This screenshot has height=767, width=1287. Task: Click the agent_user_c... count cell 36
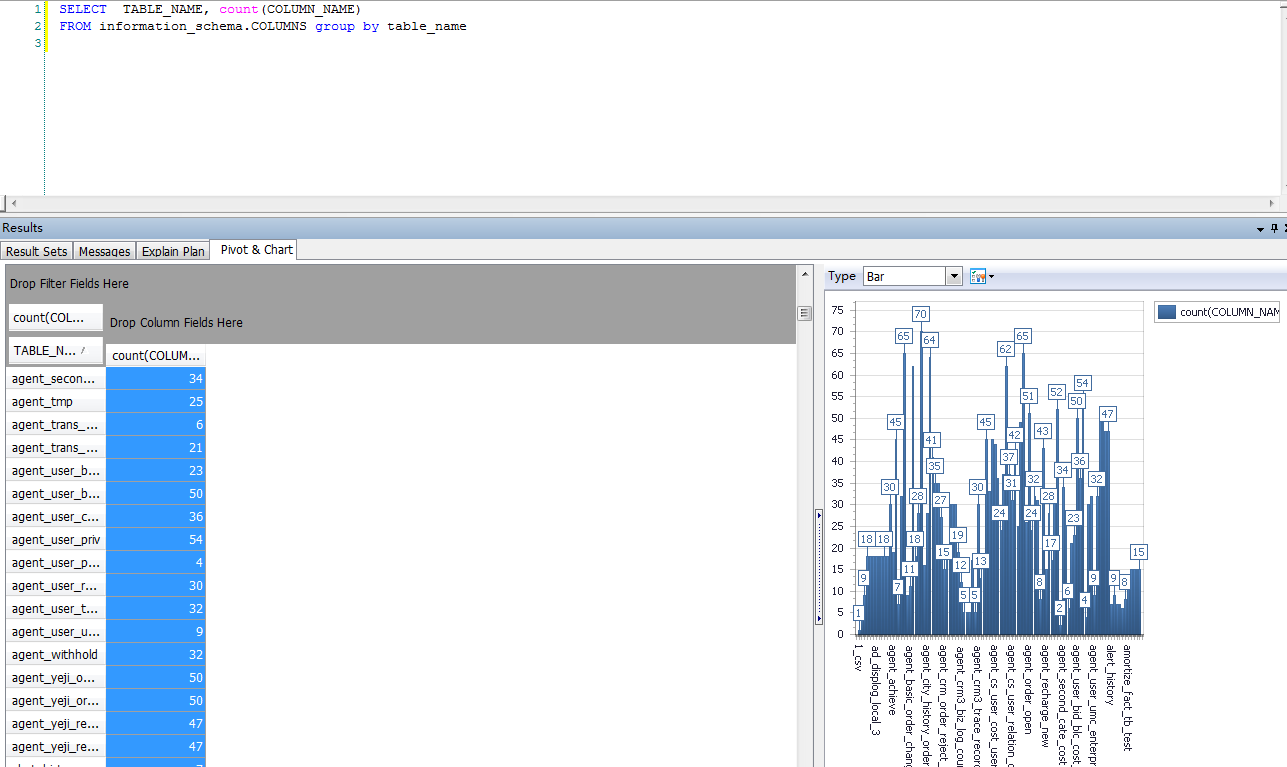[x=156, y=517]
